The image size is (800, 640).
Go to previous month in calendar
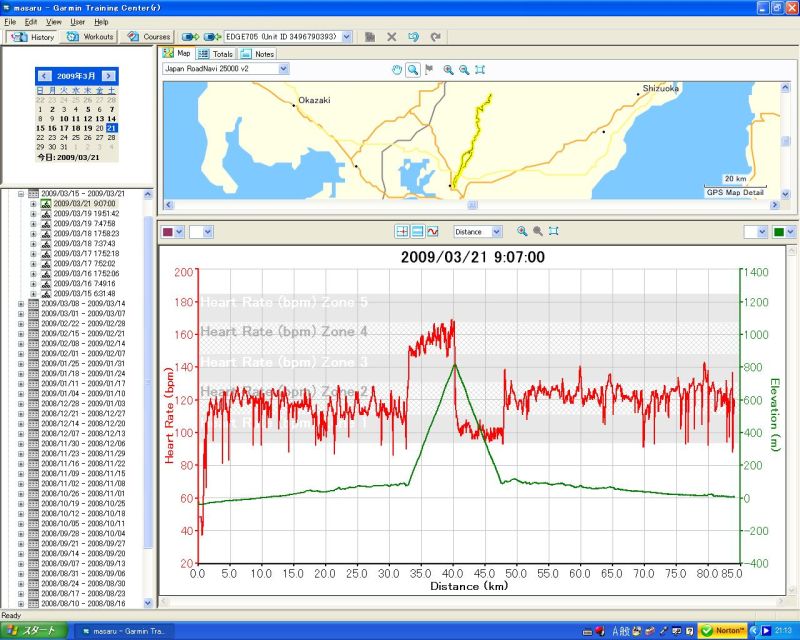tap(44, 76)
